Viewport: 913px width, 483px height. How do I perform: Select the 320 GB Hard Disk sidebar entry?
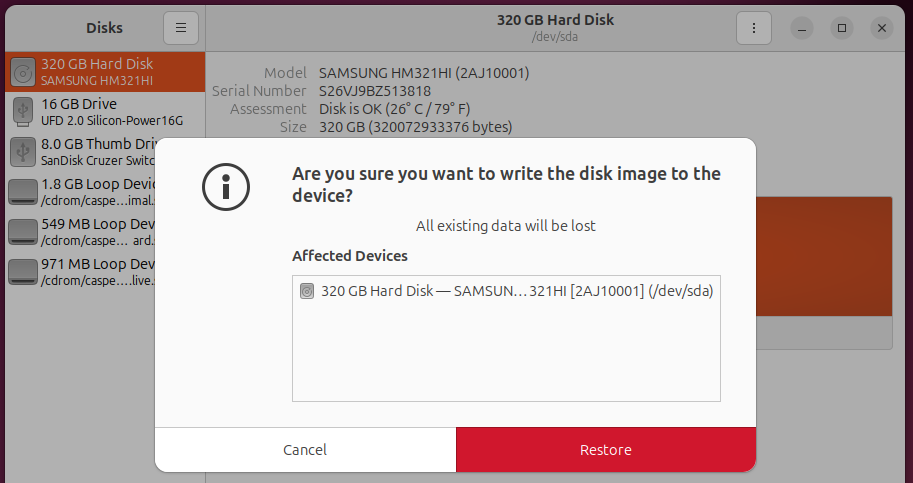pyautogui.click(x=100, y=71)
